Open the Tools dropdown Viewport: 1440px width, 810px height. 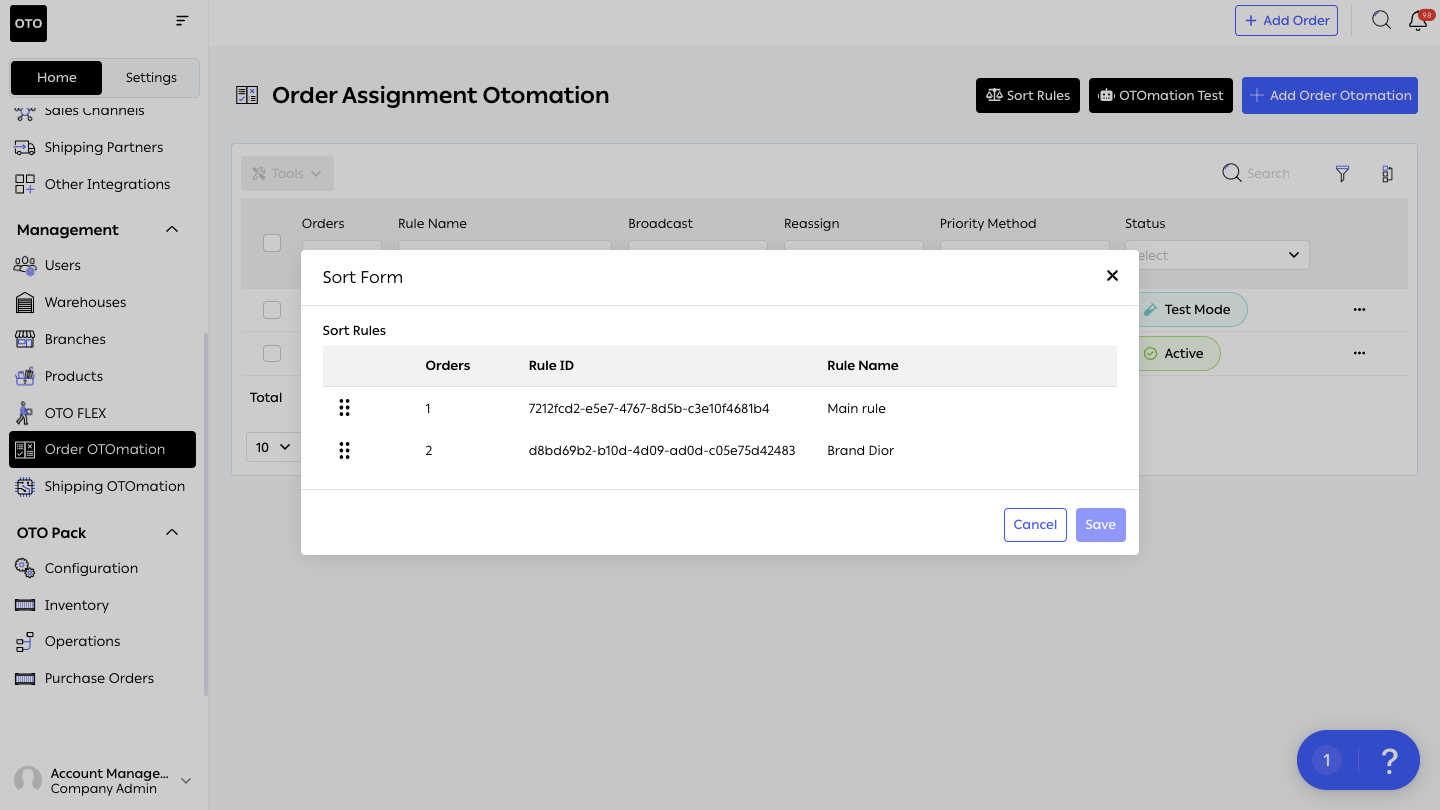click(x=288, y=173)
